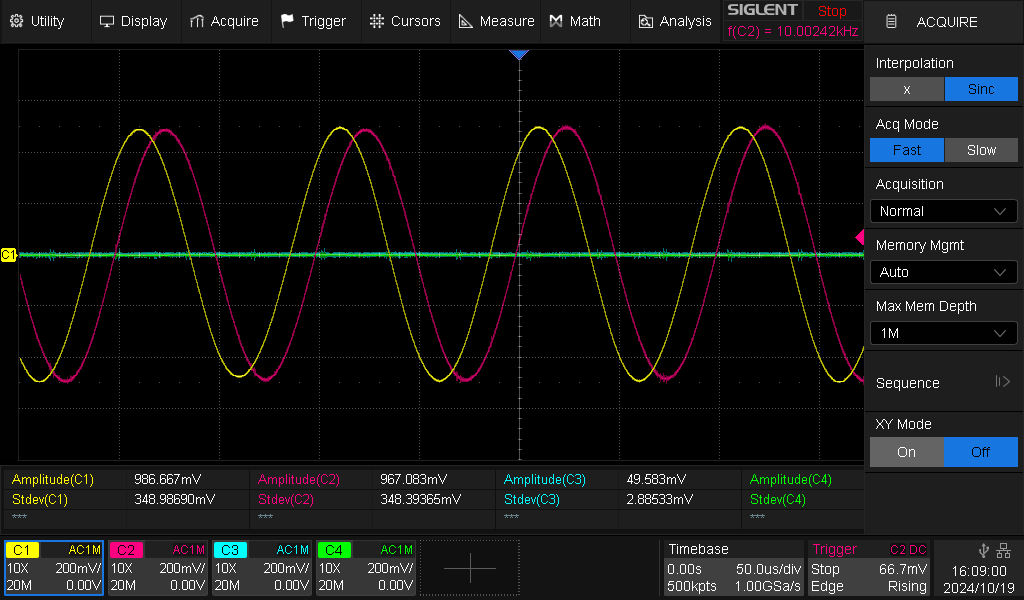Click the 49.583mV amplitude value
The width and height of the screenshot is (1024, 600).
656,479
